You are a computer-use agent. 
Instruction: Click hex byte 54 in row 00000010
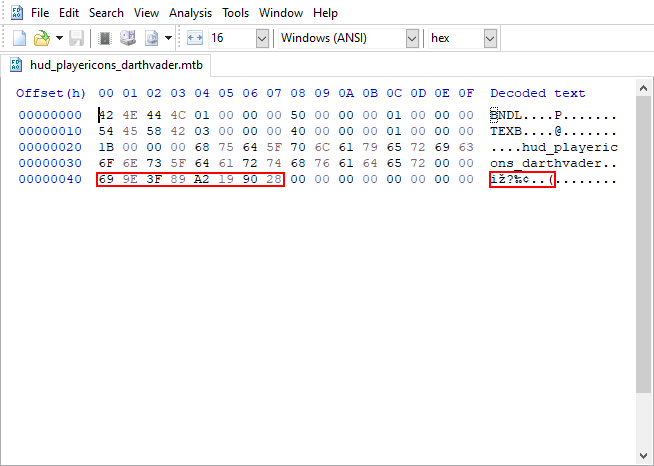[106, 131]
